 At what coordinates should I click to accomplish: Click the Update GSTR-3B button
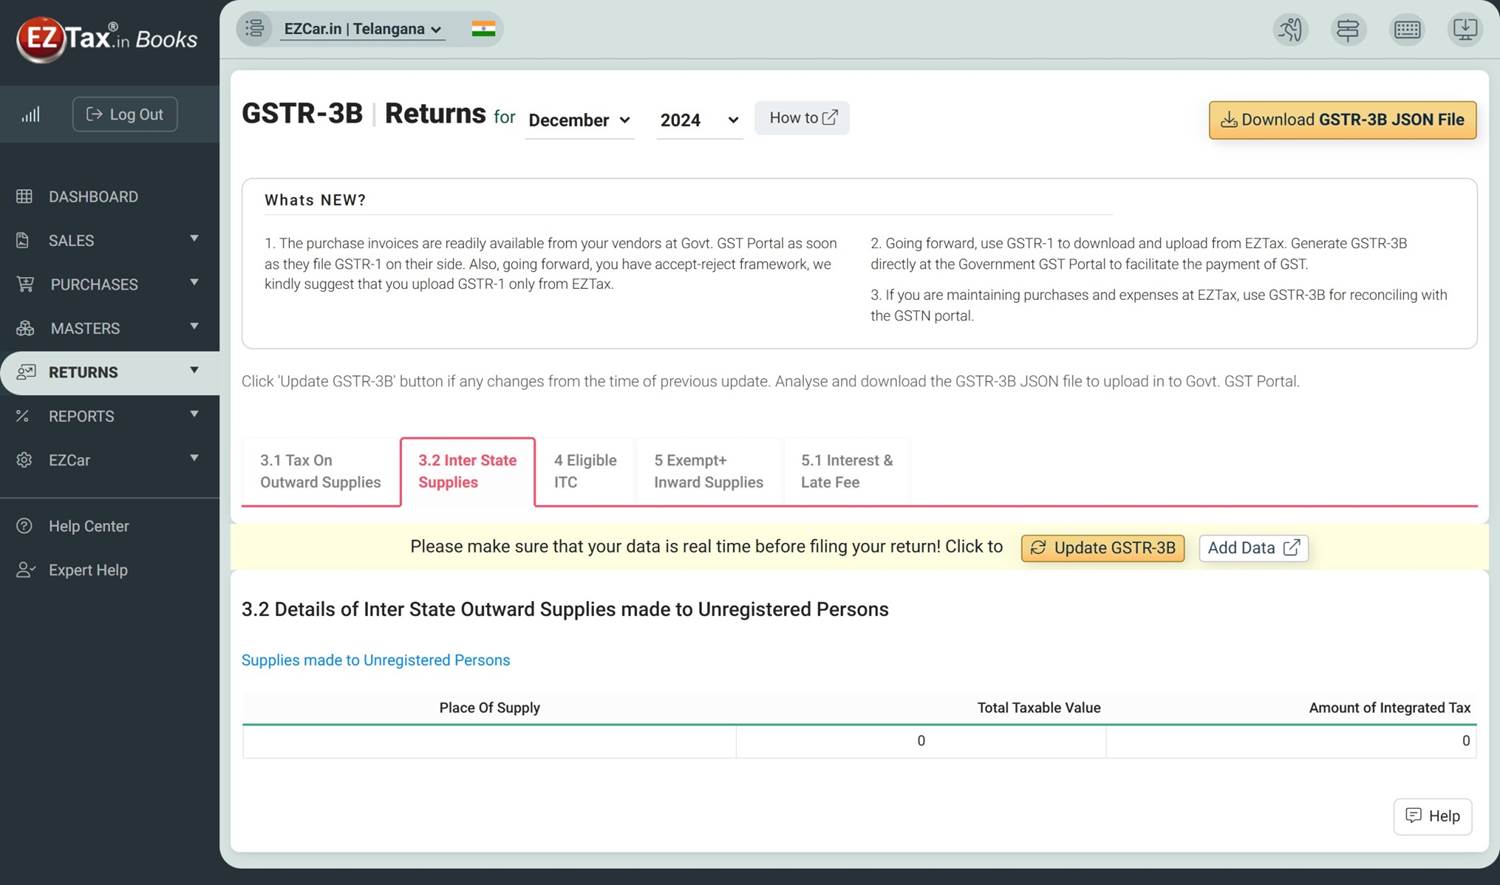pyautogui.click(x=1102, y=547)
